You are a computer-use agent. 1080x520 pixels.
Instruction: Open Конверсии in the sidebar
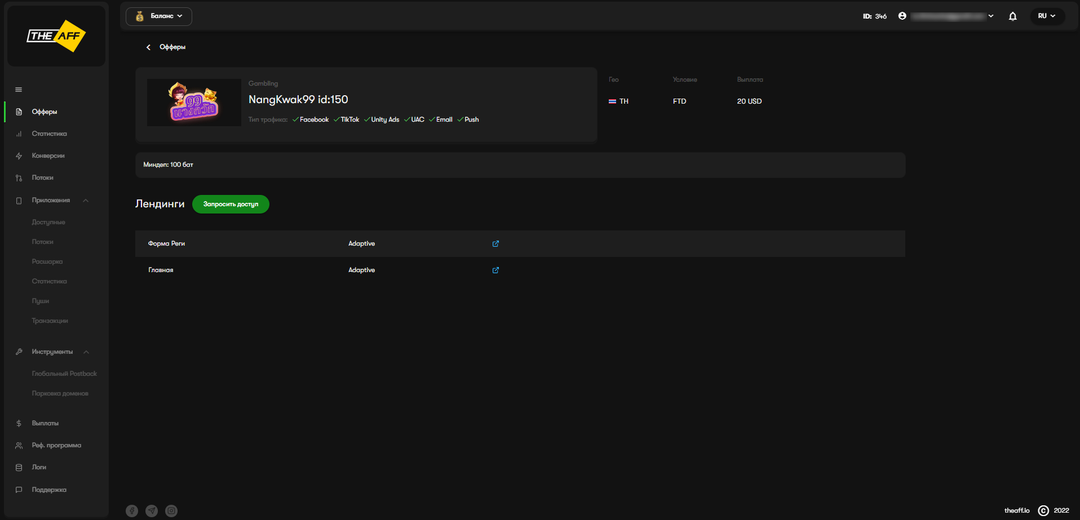(48, 156)
